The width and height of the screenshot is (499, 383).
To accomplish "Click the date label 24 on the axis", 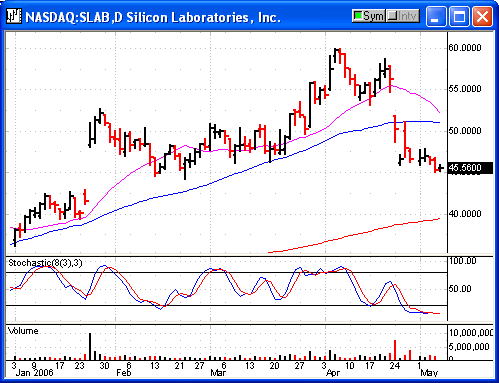I will pyautogui.click(x=395, y=366).
